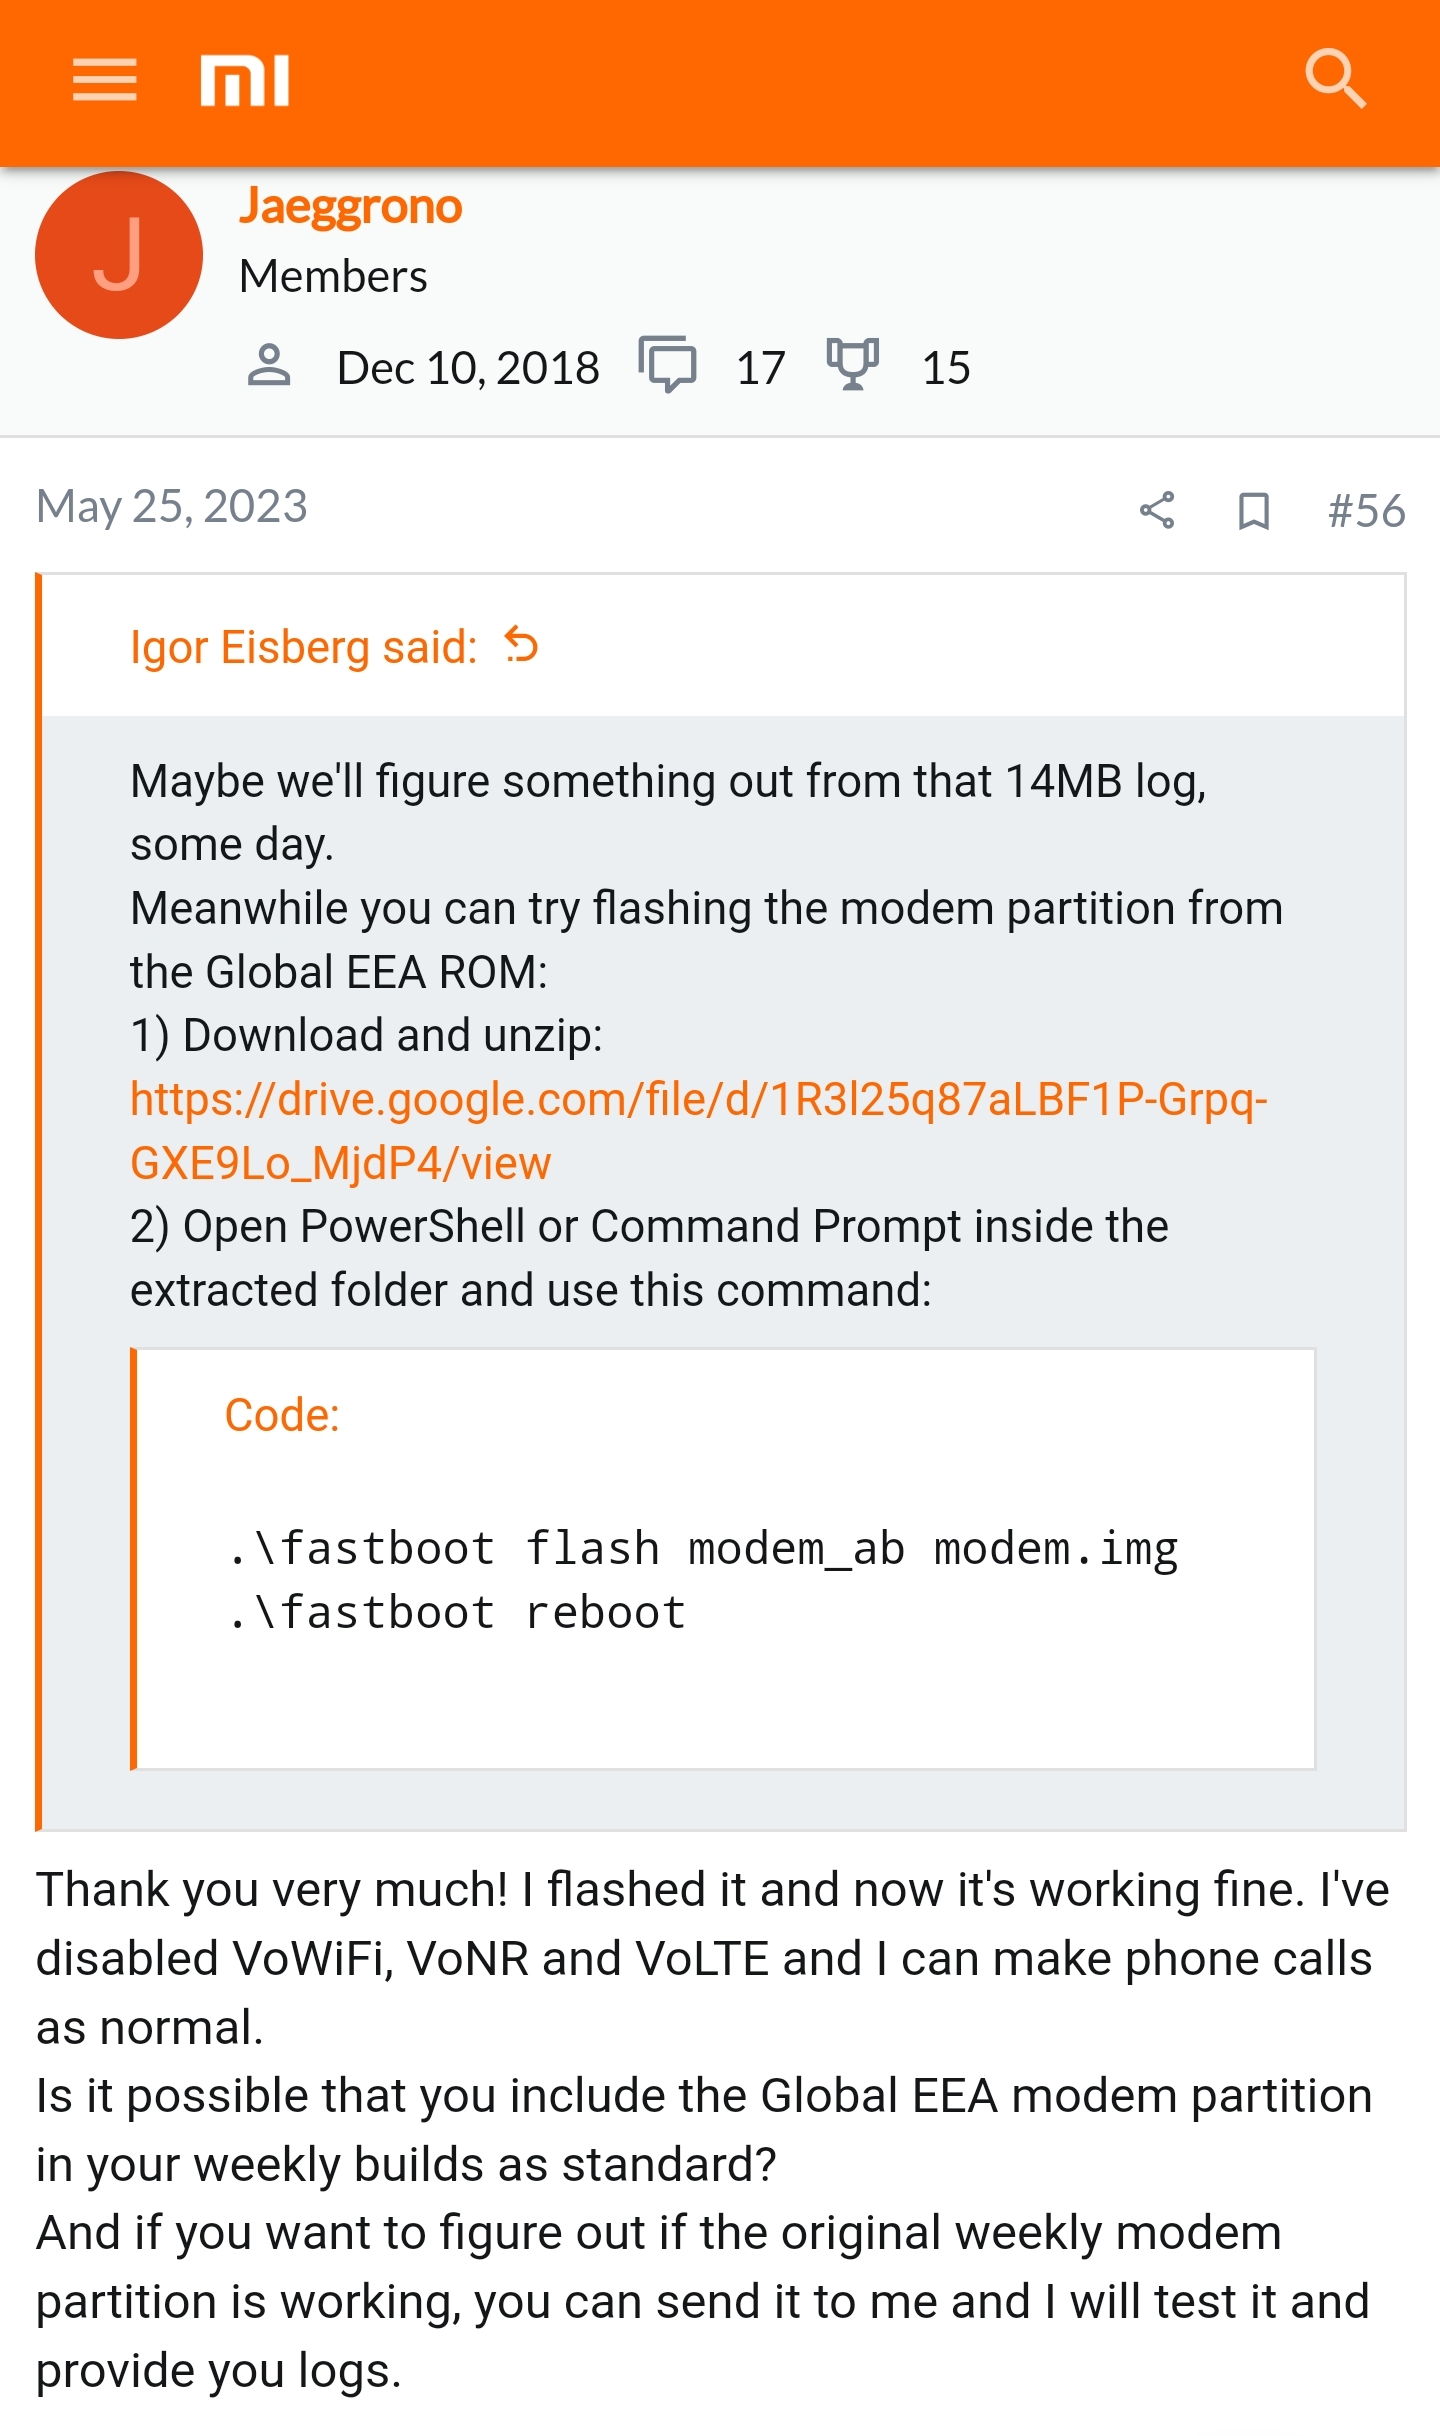Click the Jaeggrono avatar circle
This screenshot has width=1440, height=2436.
(119, 255)
